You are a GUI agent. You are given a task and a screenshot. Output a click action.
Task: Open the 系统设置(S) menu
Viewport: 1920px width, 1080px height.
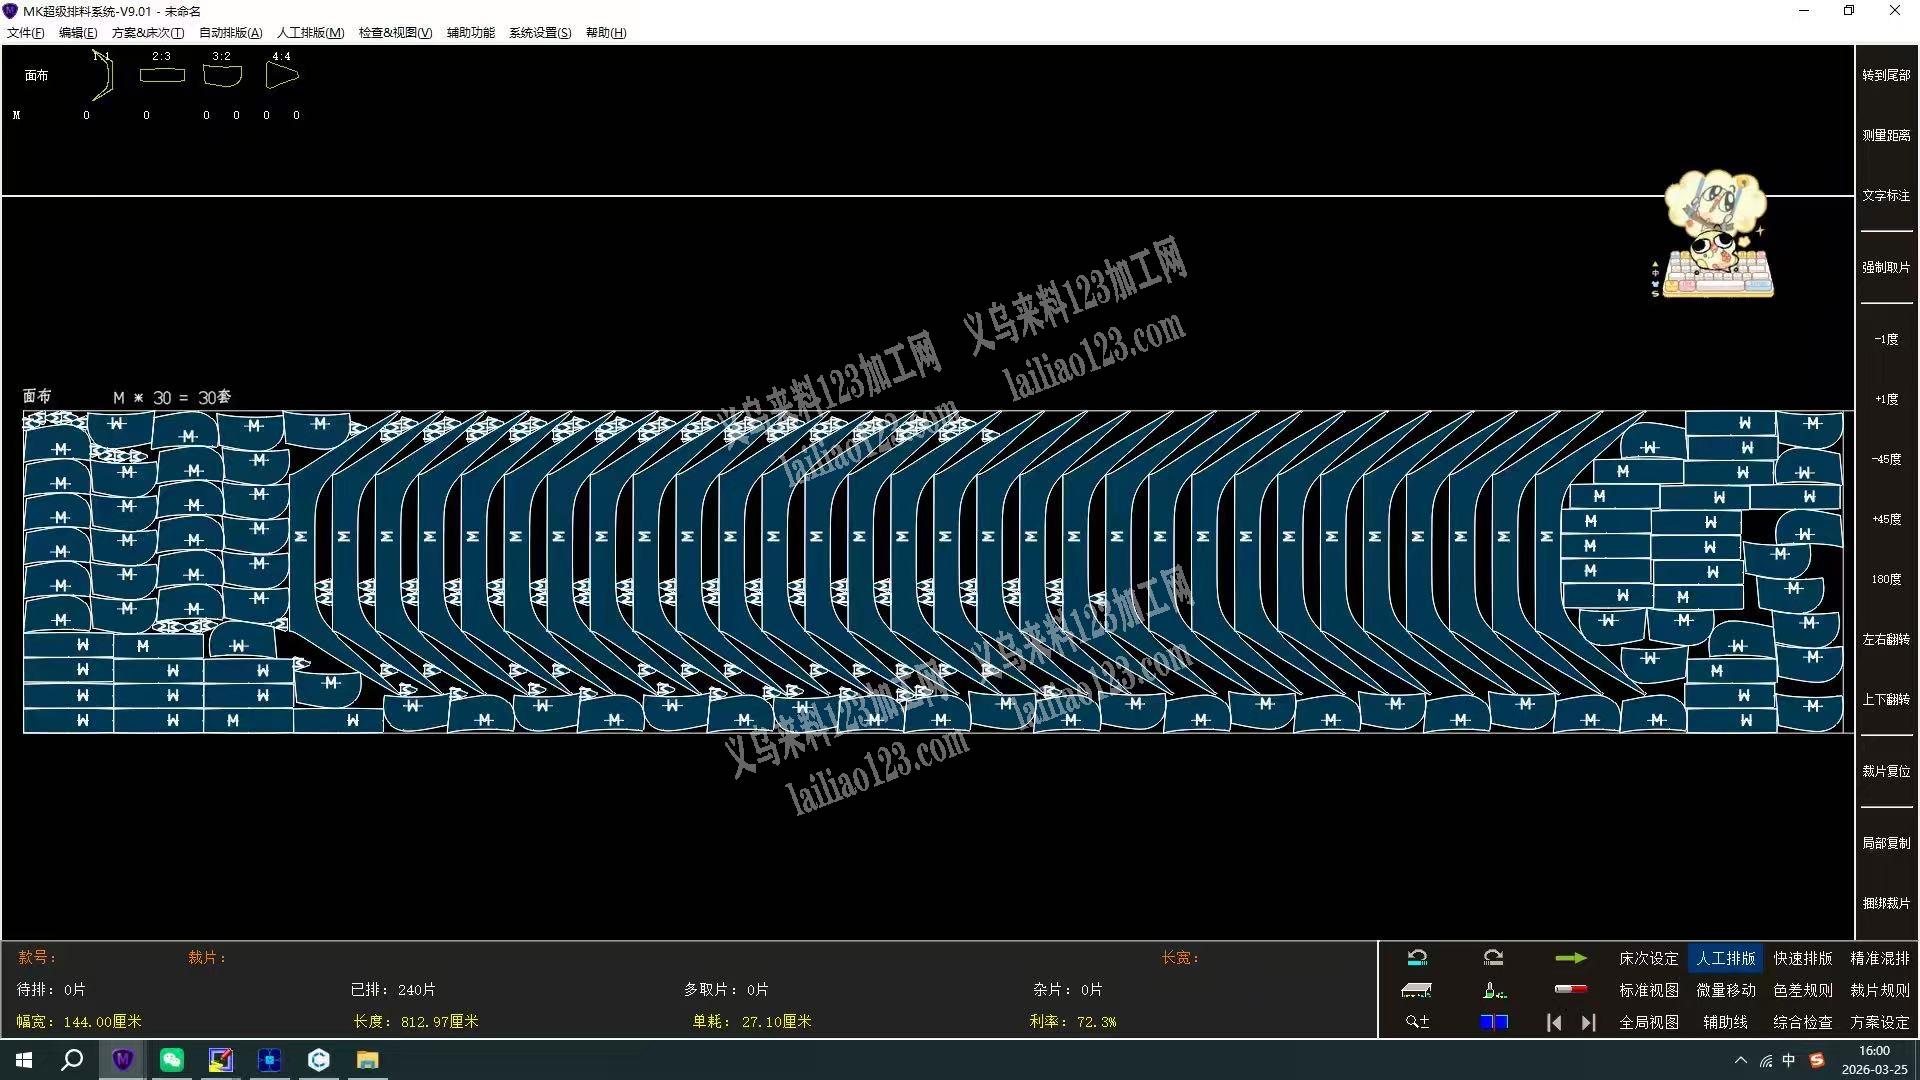point(540,33)
